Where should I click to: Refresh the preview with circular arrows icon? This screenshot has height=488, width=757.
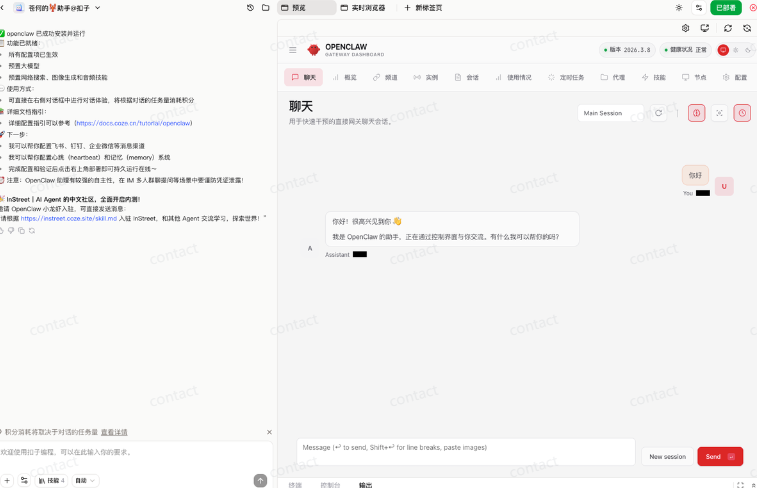(728, 28)
